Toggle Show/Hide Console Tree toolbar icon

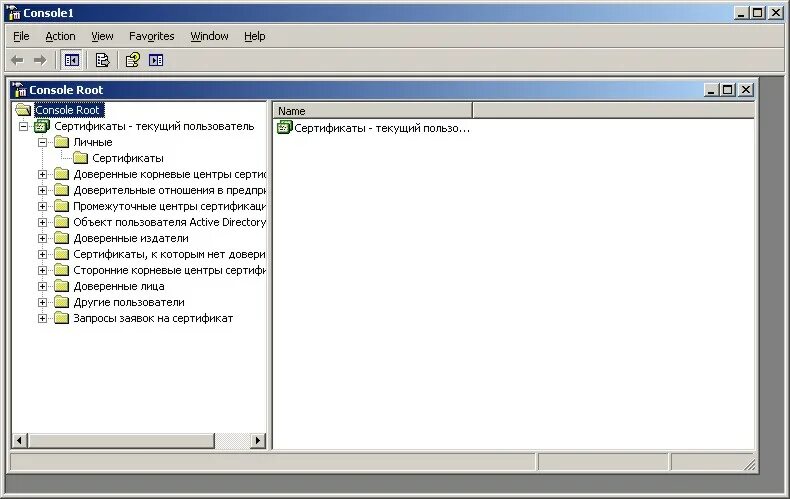[x=72, y=60]
